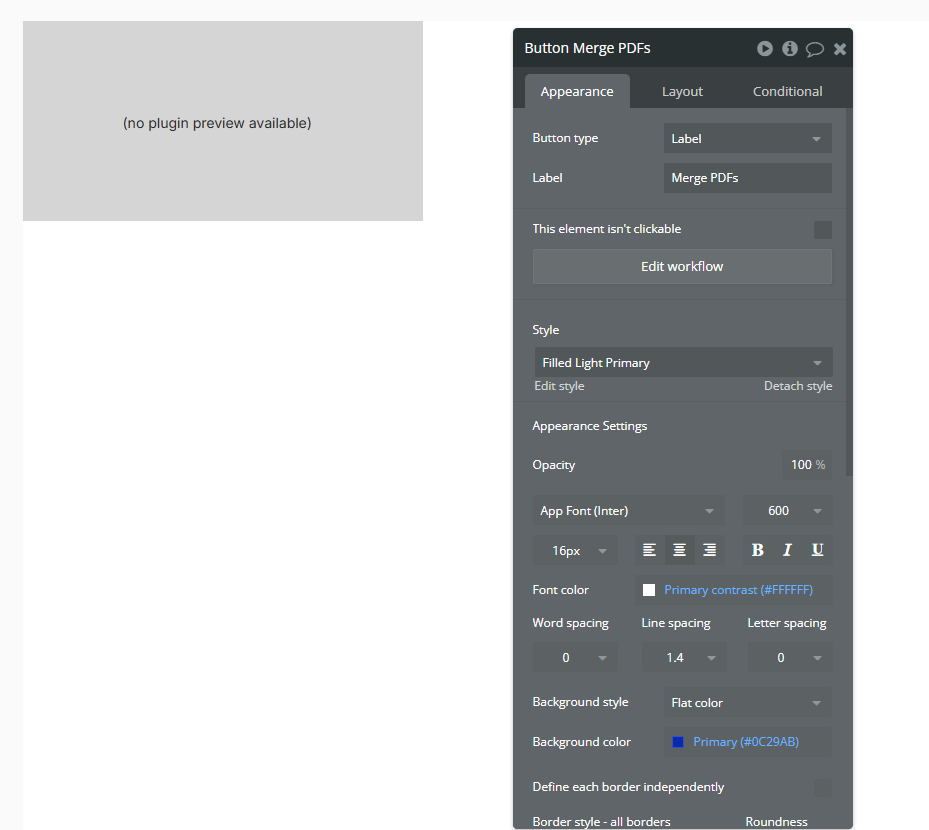Open element comments via speech bubble icon

tap(814, 48)
